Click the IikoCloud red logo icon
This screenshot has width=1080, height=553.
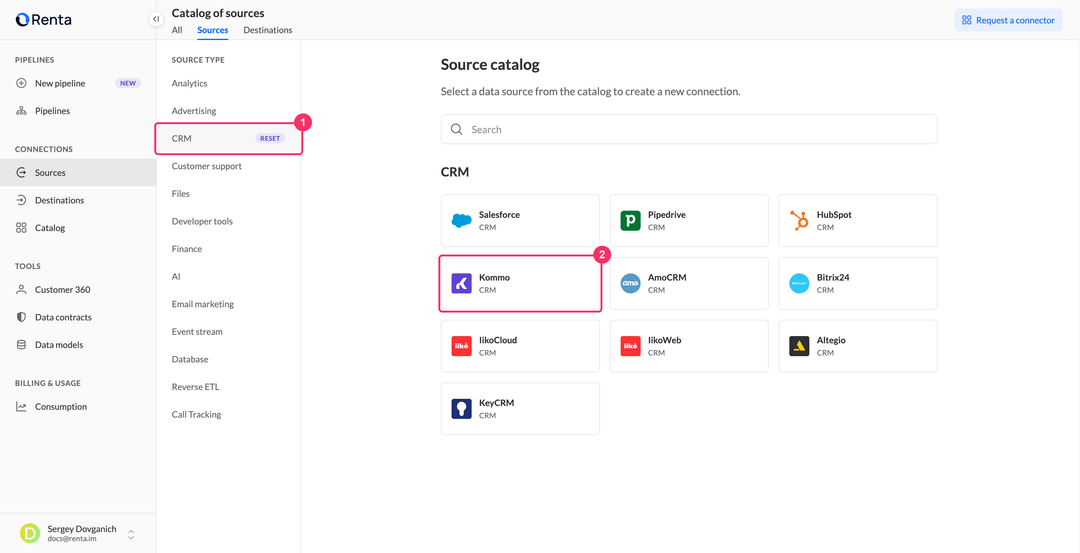tap(461, 346)
